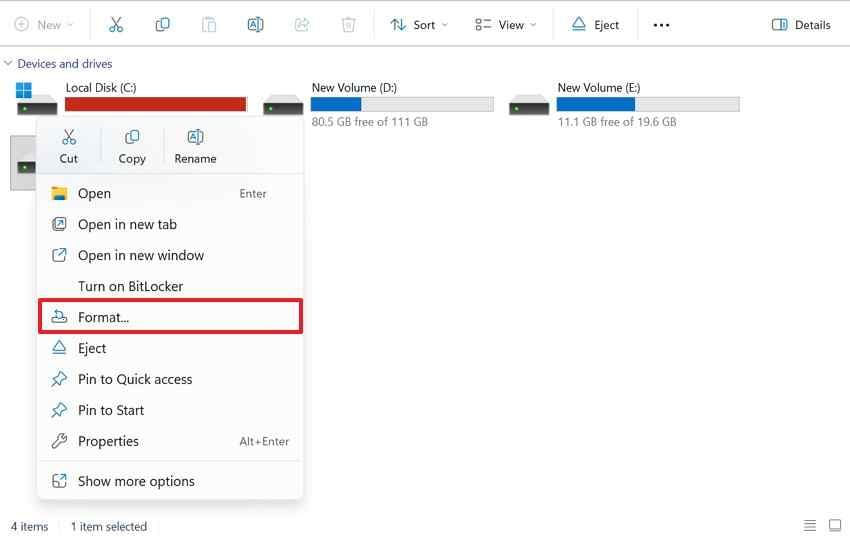Click the selected drive behind context menu
The image size is (850, 537).
coord(23,163)
